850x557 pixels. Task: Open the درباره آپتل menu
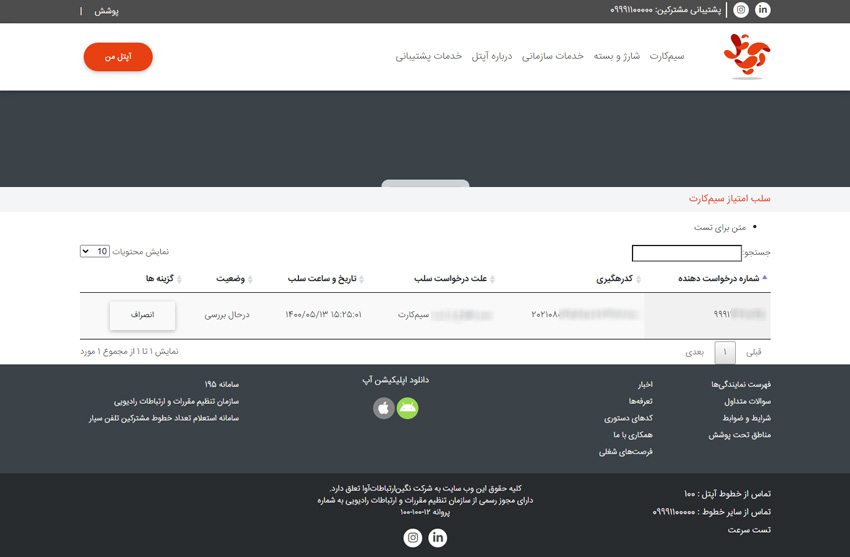click(x=492, y=56)
